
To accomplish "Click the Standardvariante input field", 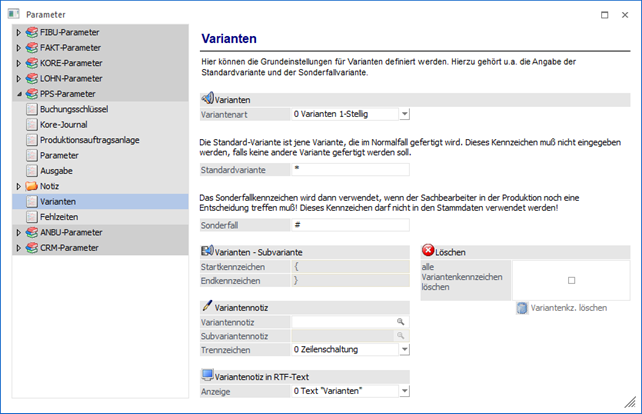I will tap(350, 170).
